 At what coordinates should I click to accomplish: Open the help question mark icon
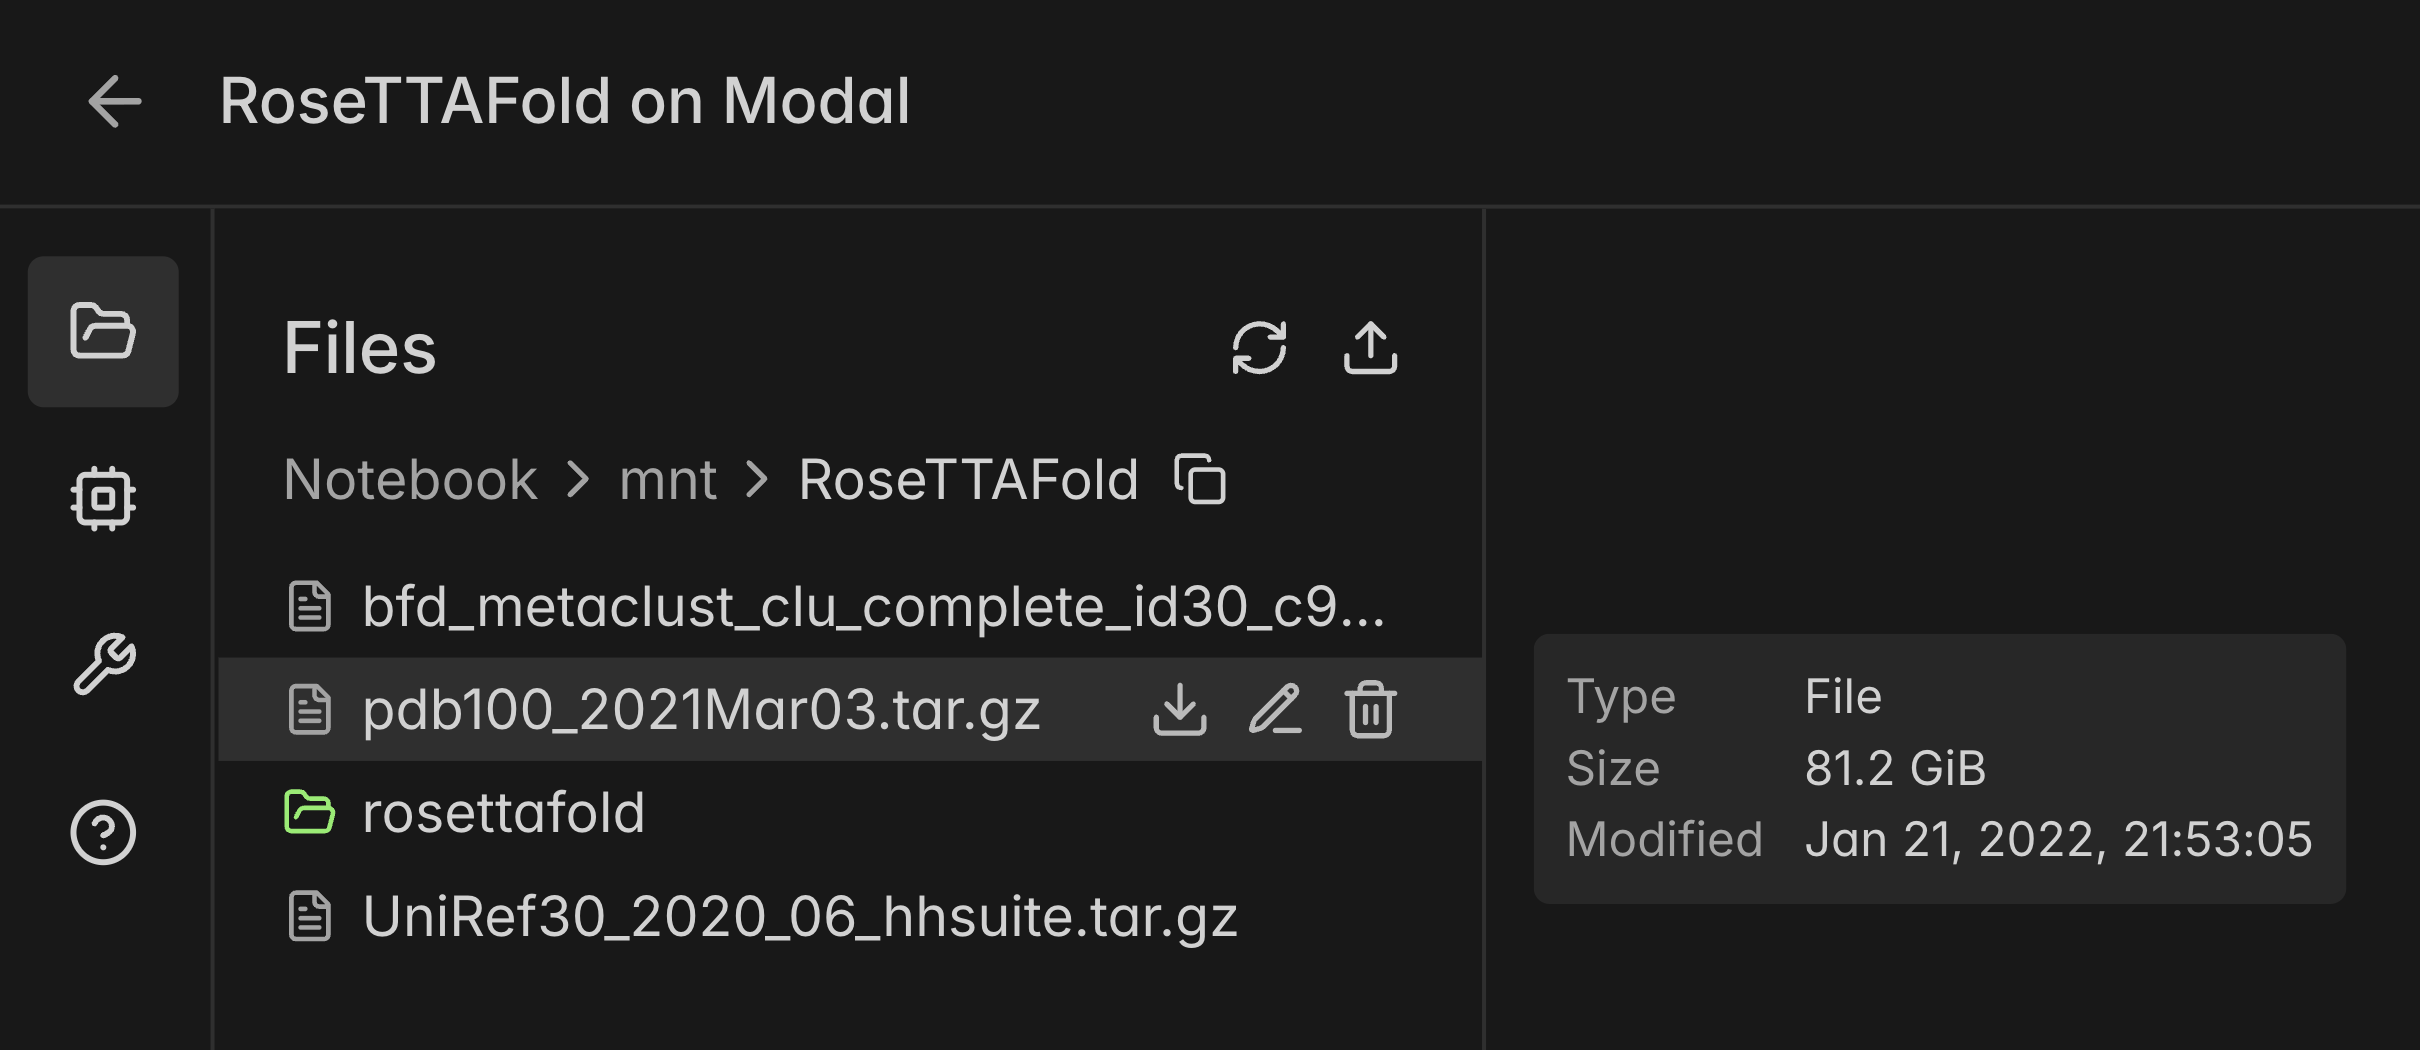coord(103,832)
